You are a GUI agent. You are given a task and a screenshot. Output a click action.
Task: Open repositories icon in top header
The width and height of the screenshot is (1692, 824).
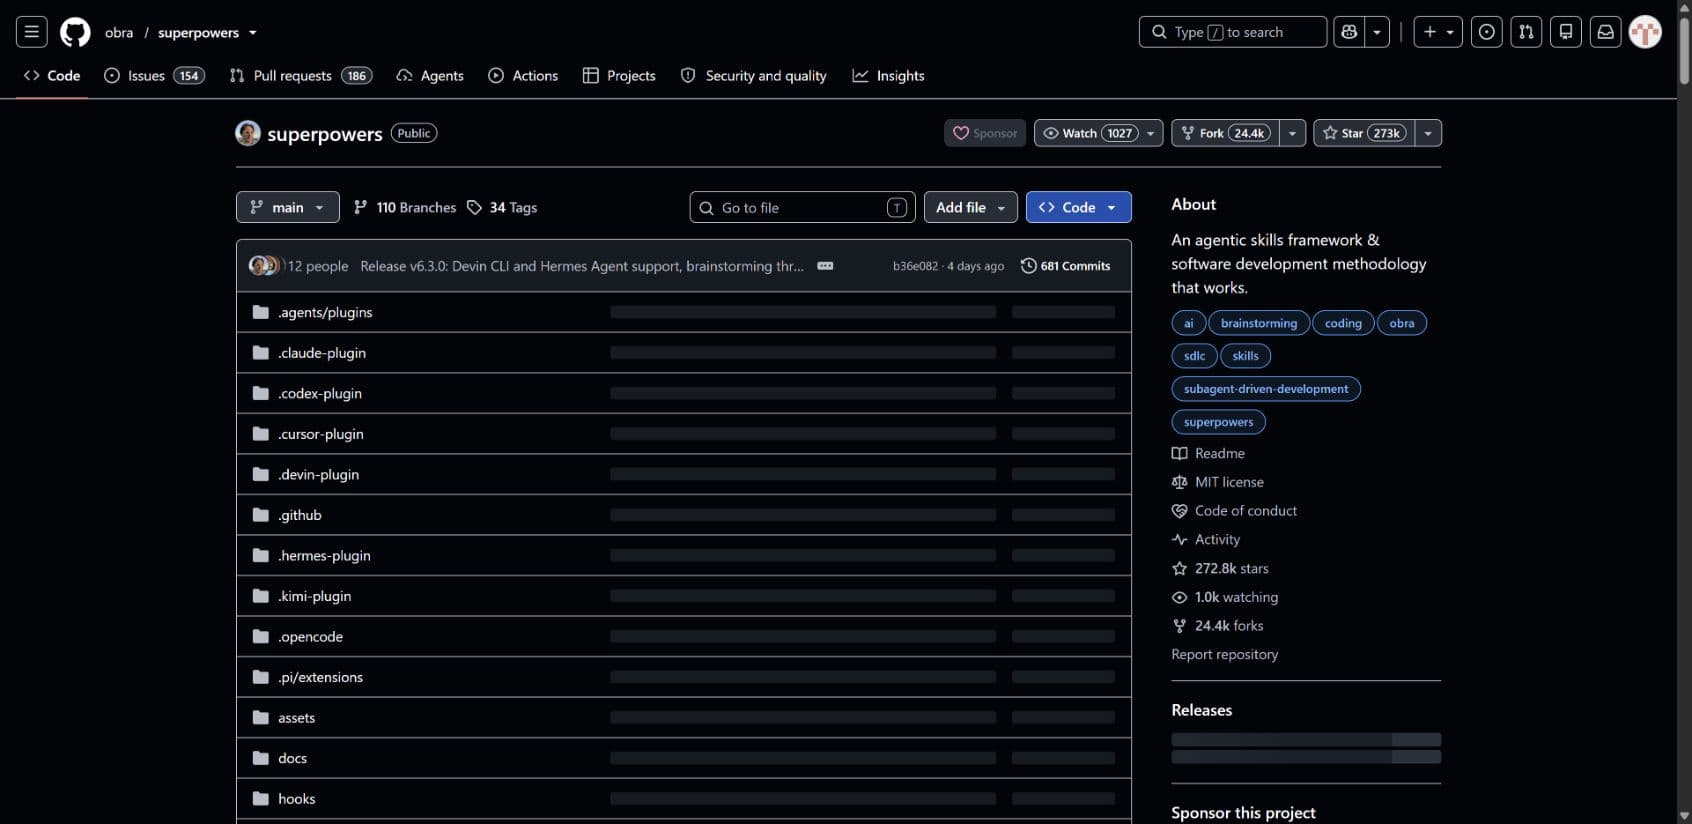coord(1566,32)
